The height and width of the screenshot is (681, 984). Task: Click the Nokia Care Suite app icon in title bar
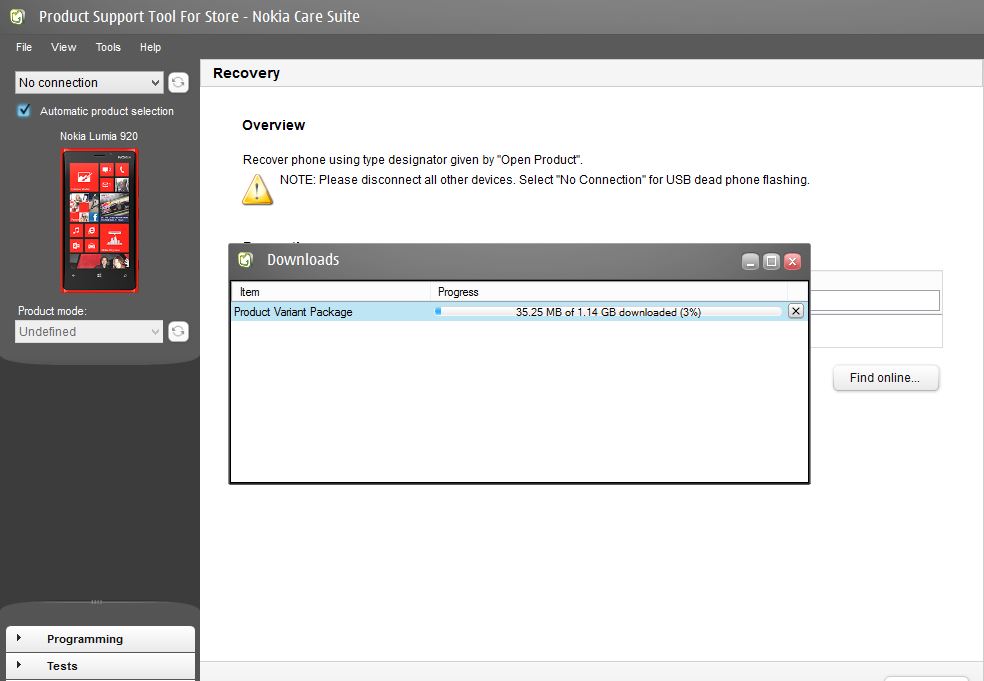(x=17, y=16)
